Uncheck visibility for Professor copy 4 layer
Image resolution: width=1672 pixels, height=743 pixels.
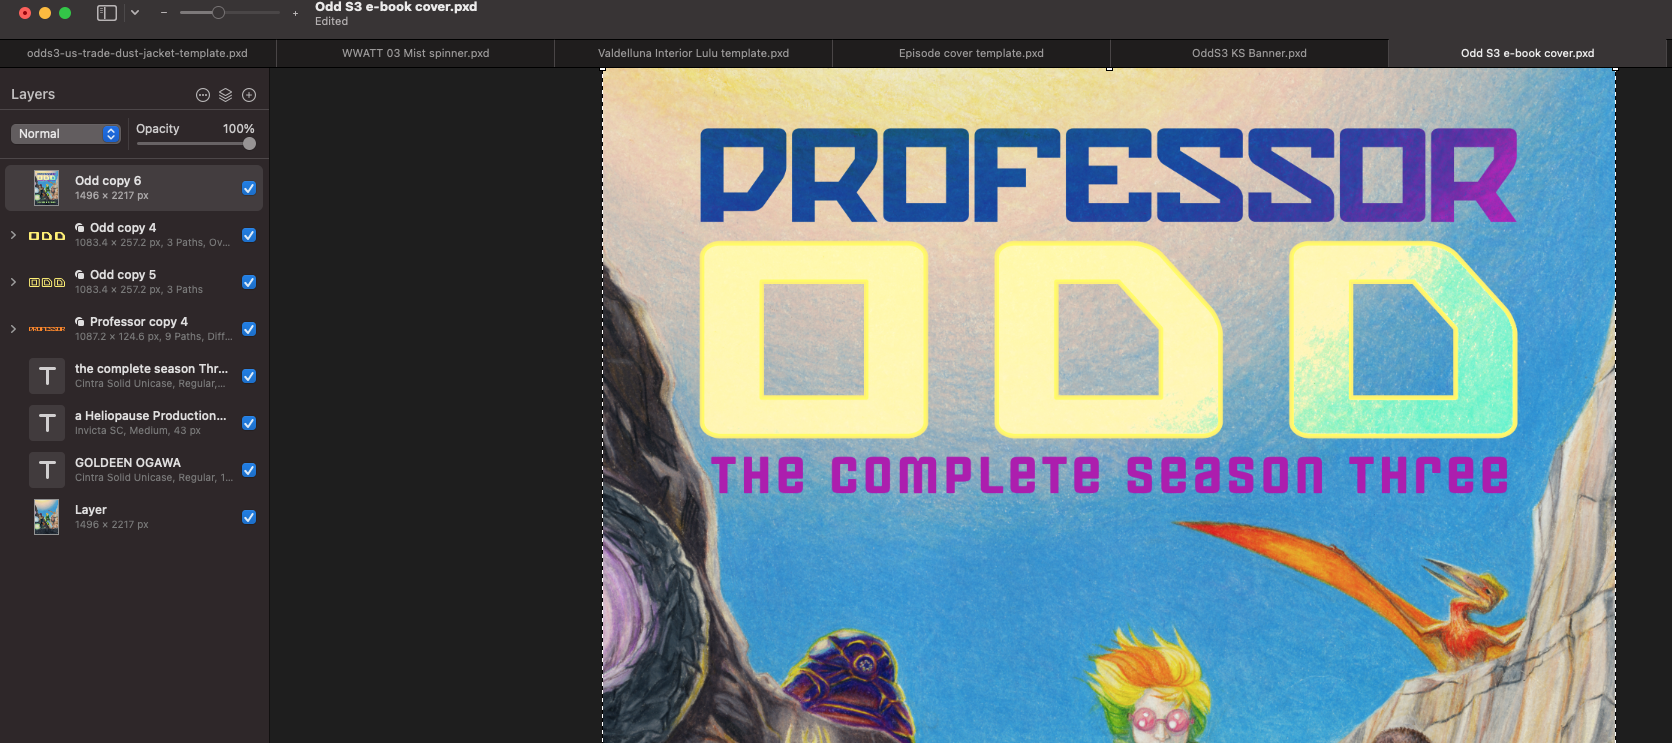click(249, 329)
